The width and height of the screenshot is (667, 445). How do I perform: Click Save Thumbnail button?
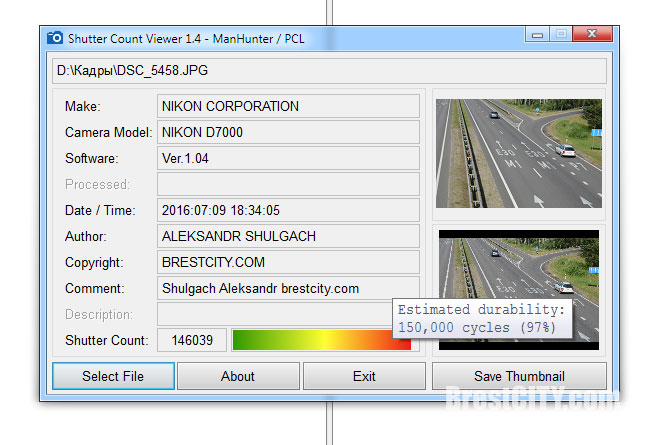tap(519, 376)
